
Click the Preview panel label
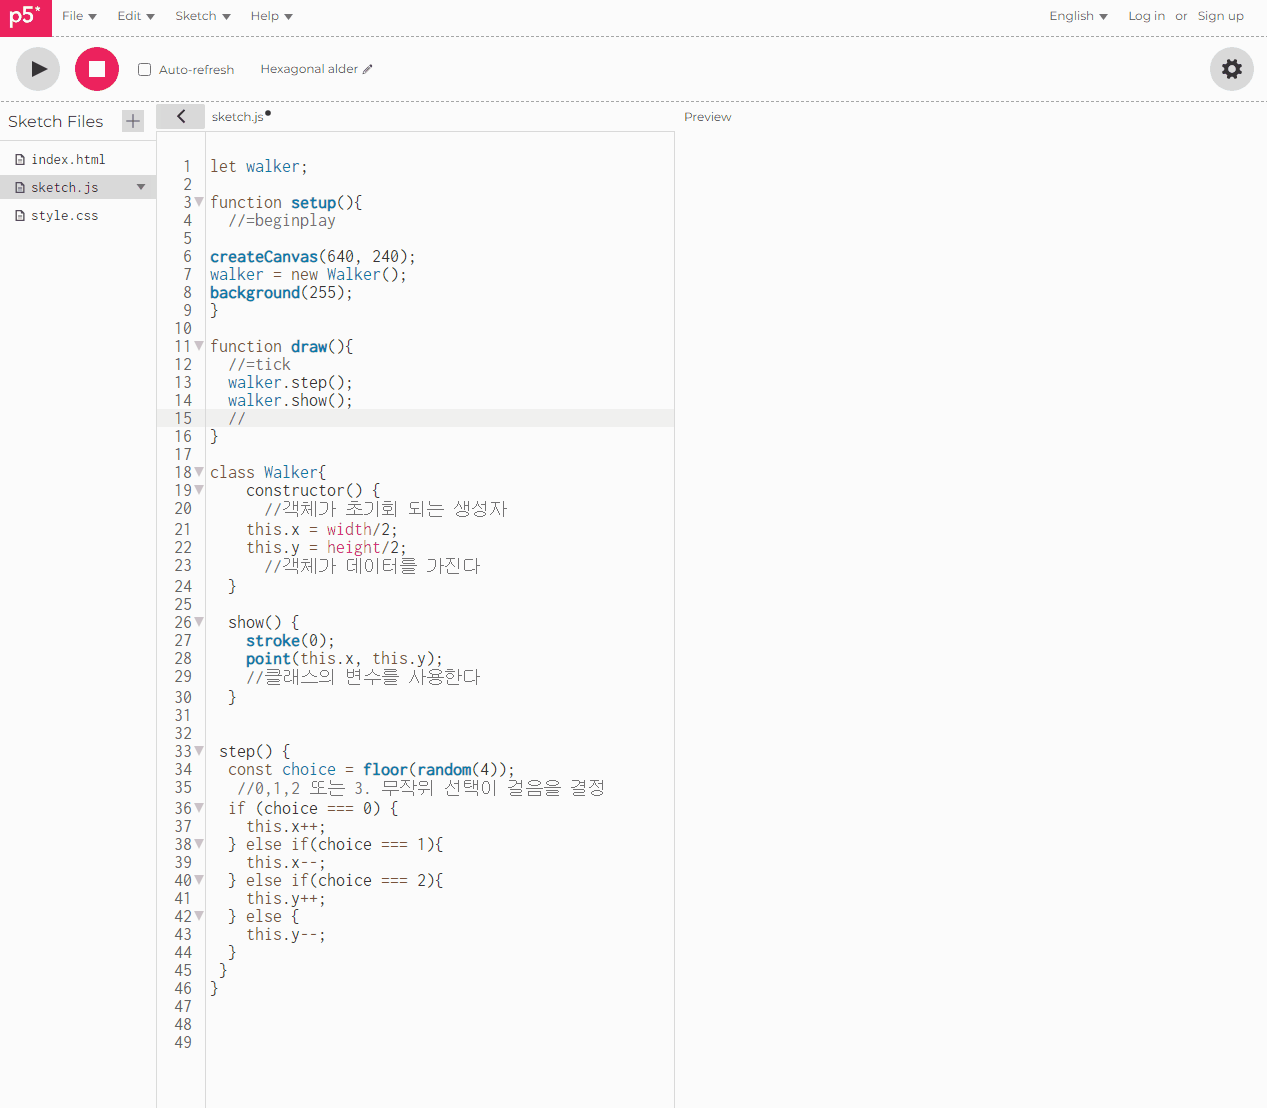point(708,117)
